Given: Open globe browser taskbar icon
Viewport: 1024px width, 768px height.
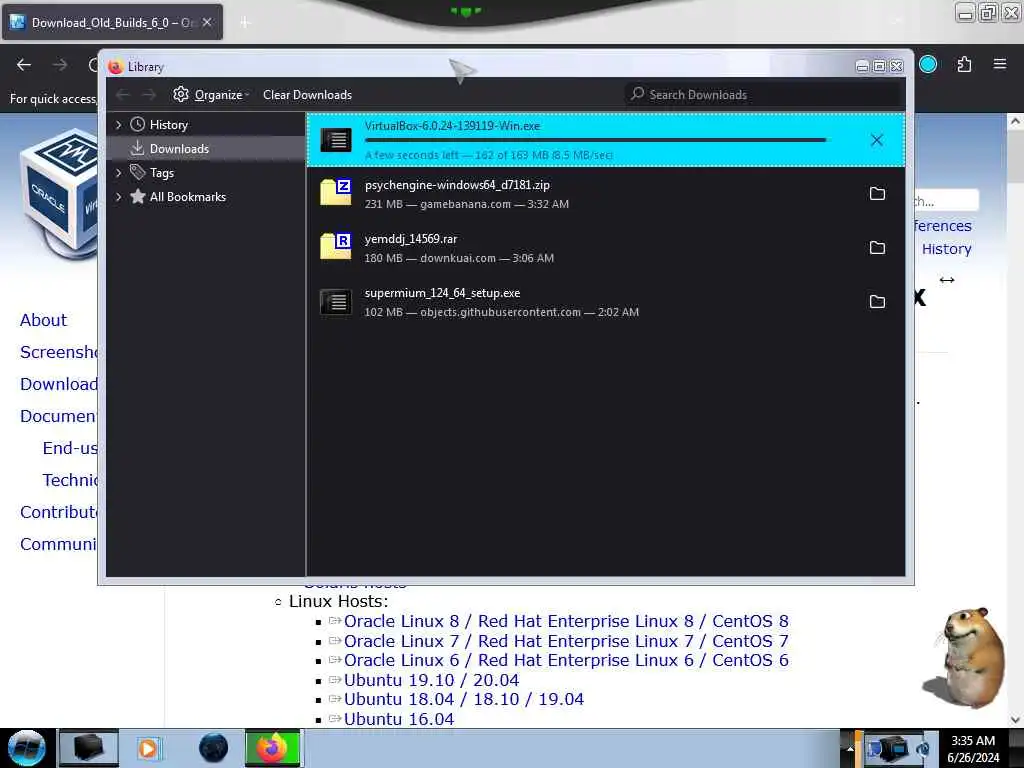Looking at the screenshot, I should pos(214,748).
